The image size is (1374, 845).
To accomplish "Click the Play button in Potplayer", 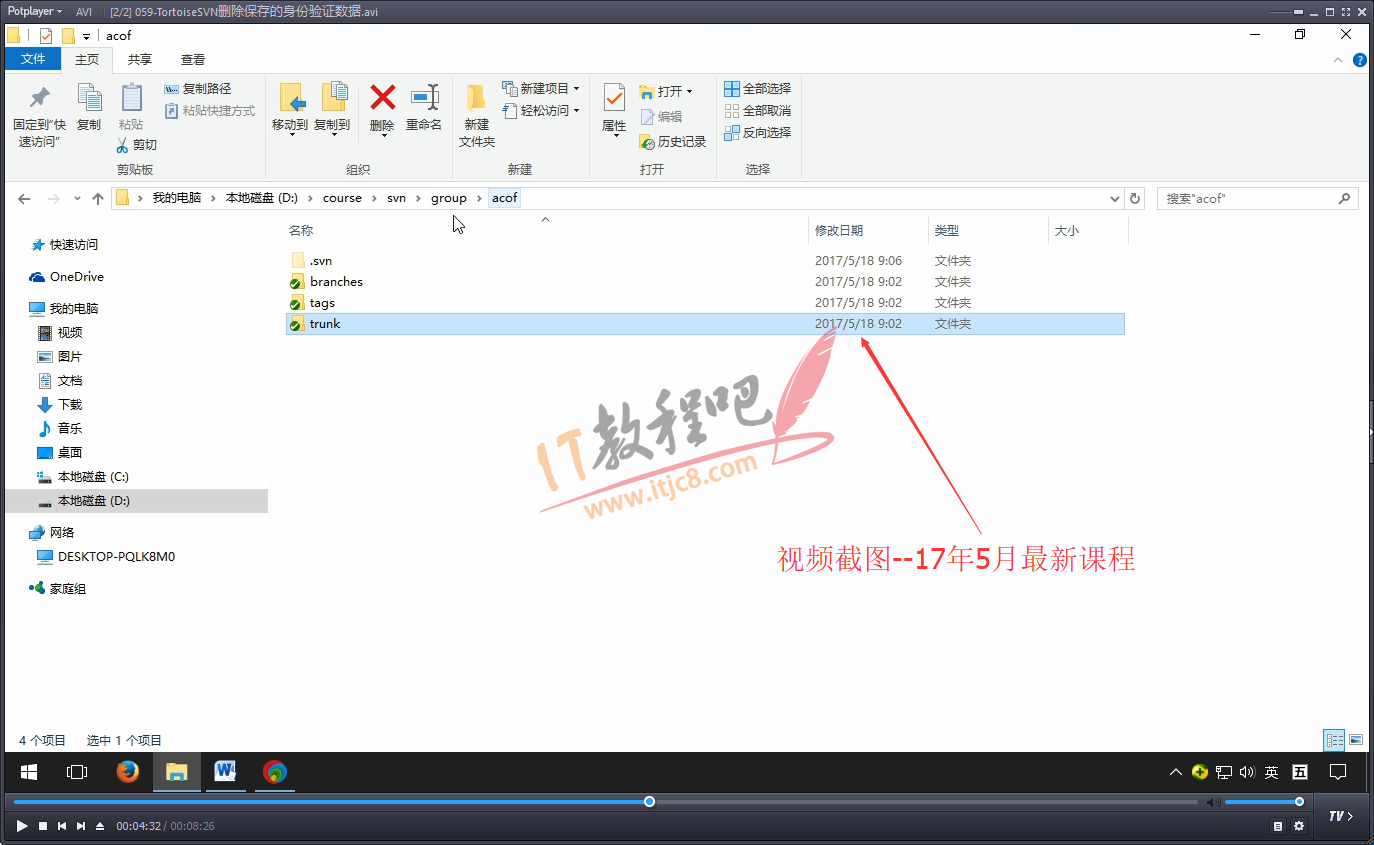I will (22, 826).
